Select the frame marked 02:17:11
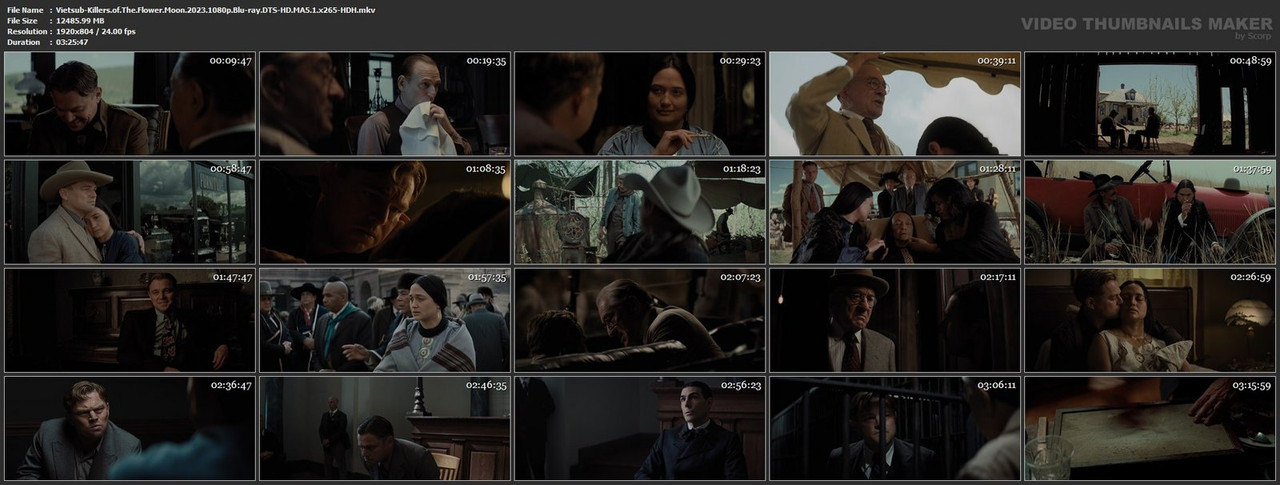Viewport: 1280px width, 485px height. (x=895, y=320)
